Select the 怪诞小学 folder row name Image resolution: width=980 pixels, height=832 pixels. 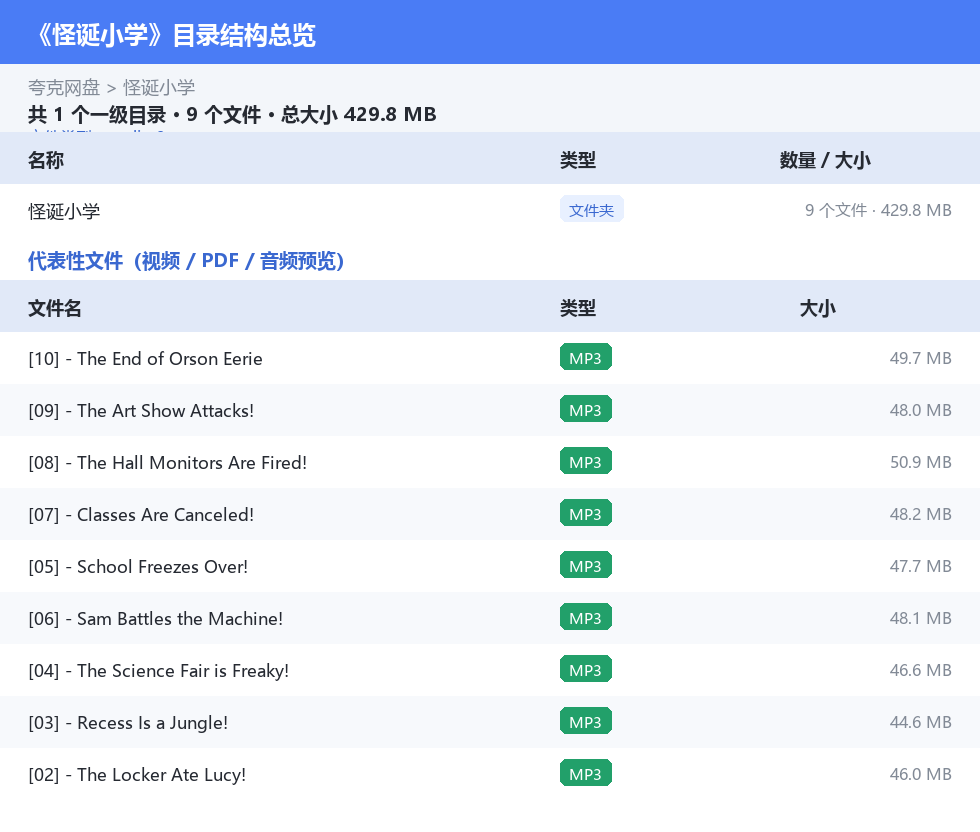point(64,211)
